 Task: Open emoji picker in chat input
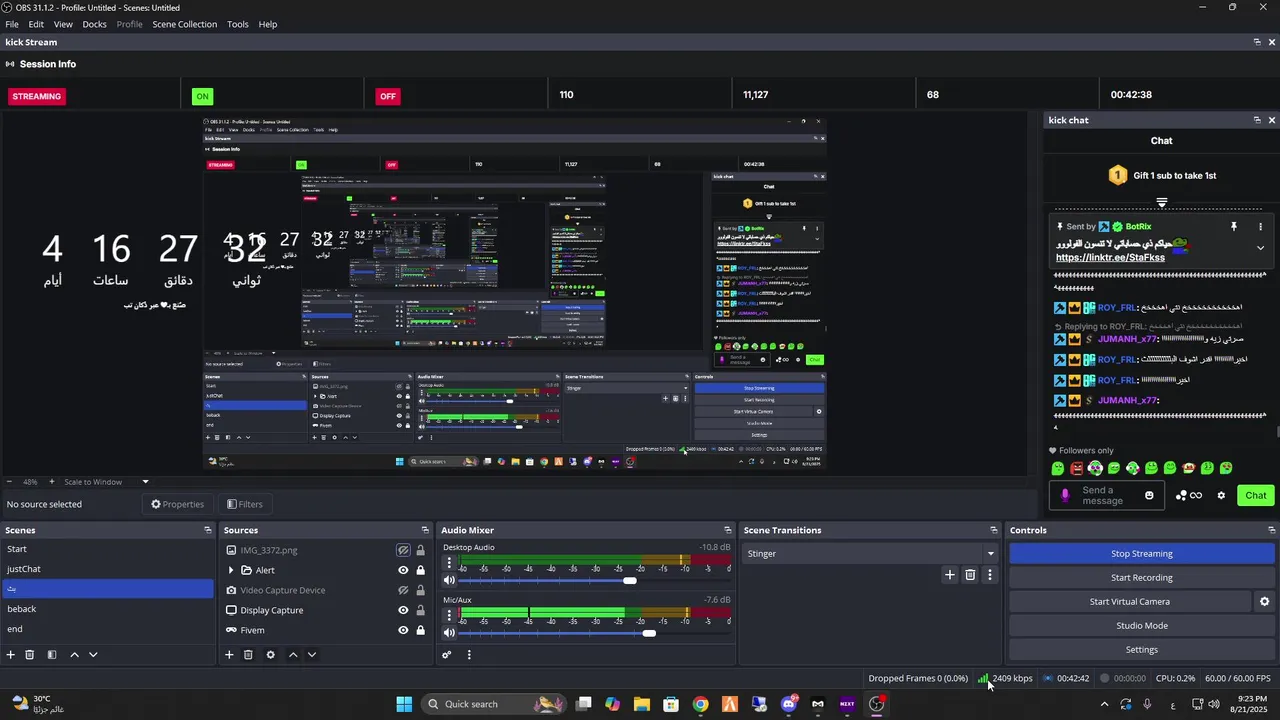(1149, 495)
